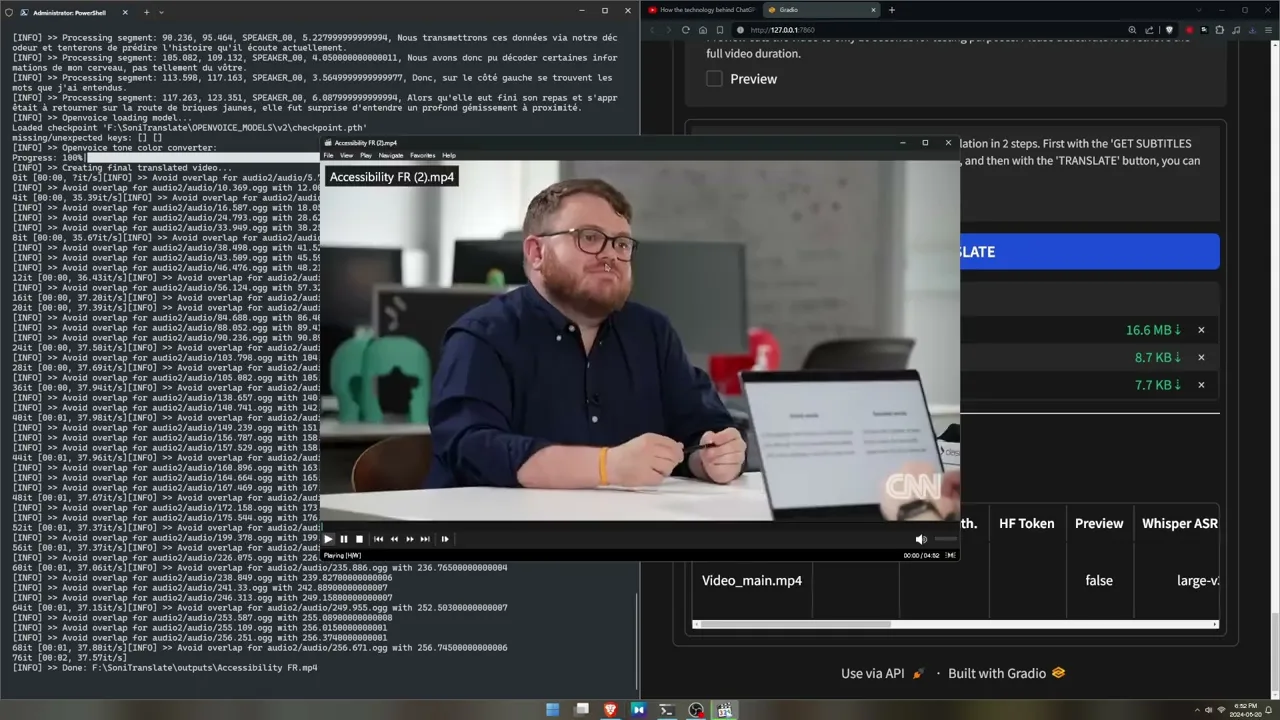Click the zoom magnifier icon in the address bar

click(1134, 30)
